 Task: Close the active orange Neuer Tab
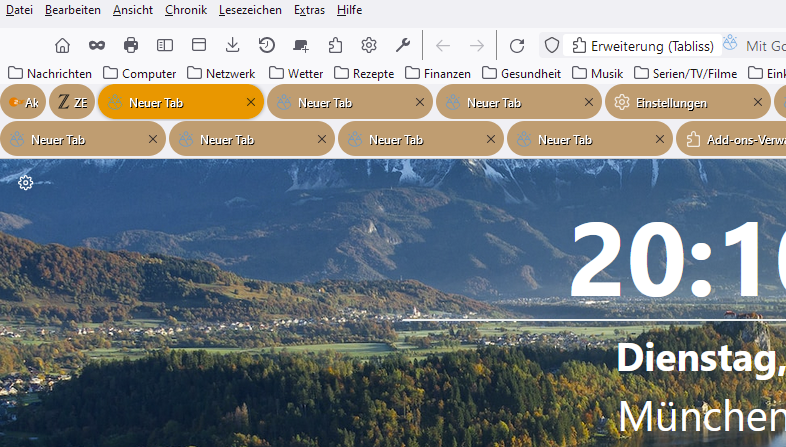251,102
